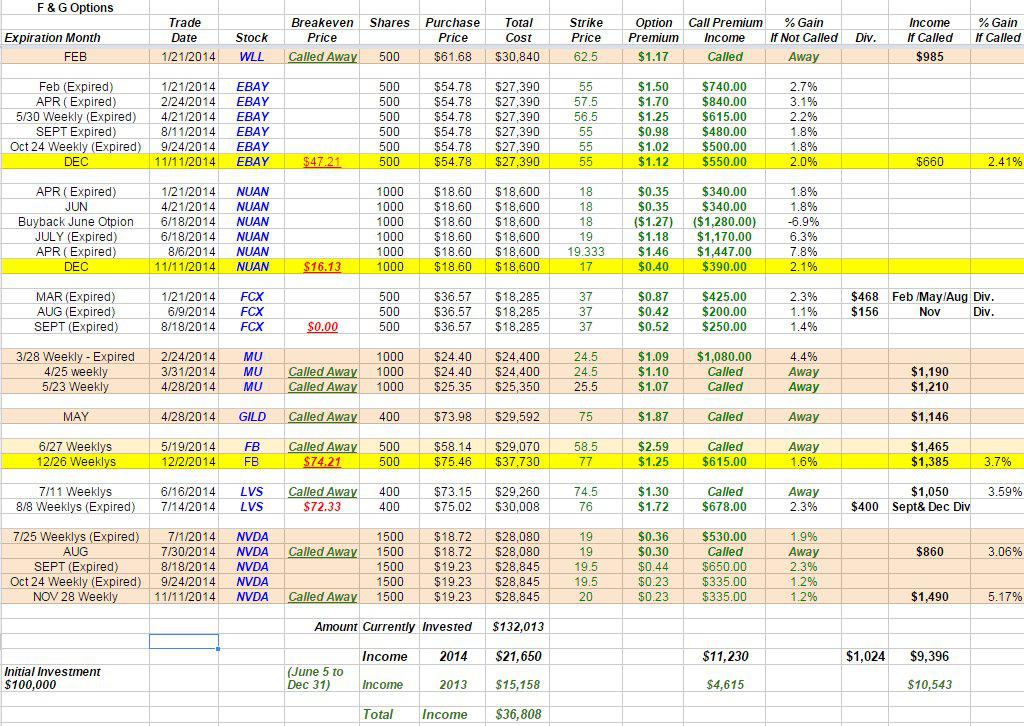The height and width of the screenshot is (726, 1024).
Task: Click the $36,808 total income cell
Action: (x=518, y=715)
